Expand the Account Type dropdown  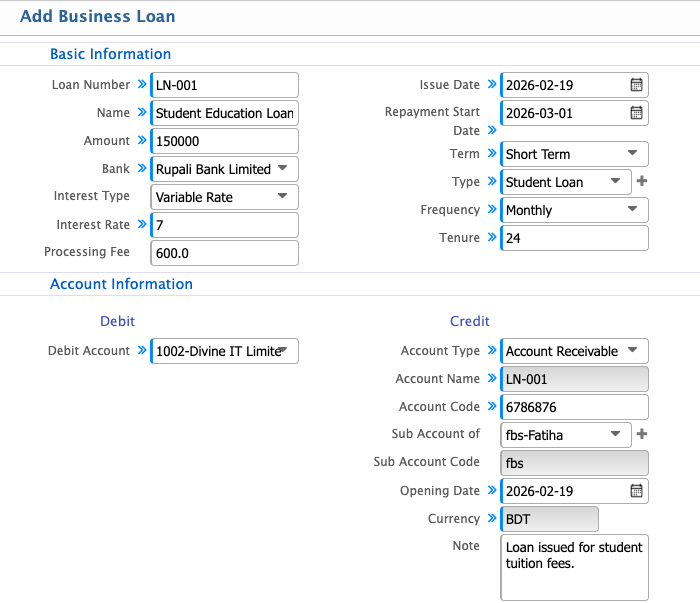(574, 351)
